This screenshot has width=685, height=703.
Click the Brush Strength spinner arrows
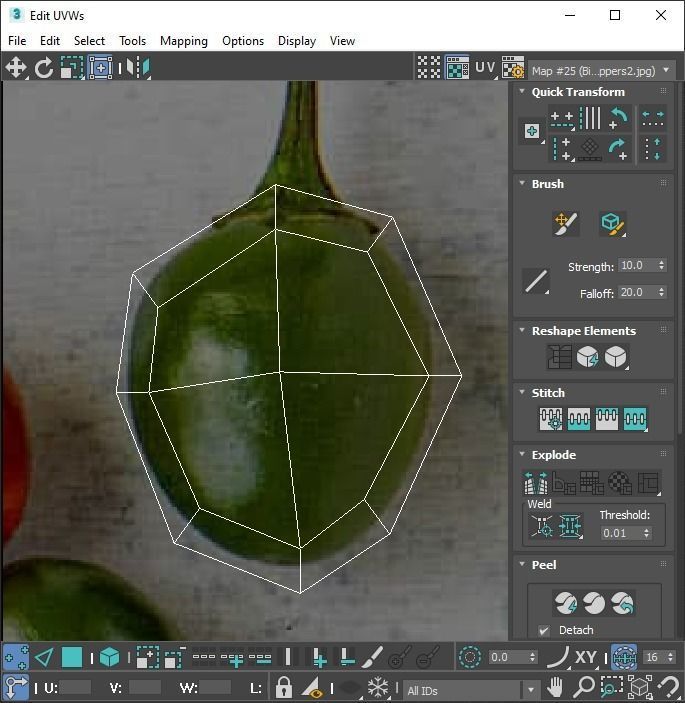point(661,265)
